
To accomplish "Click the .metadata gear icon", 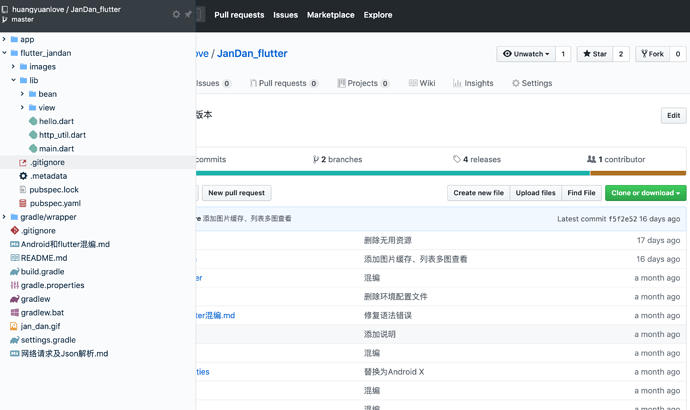I will [23, 176].
